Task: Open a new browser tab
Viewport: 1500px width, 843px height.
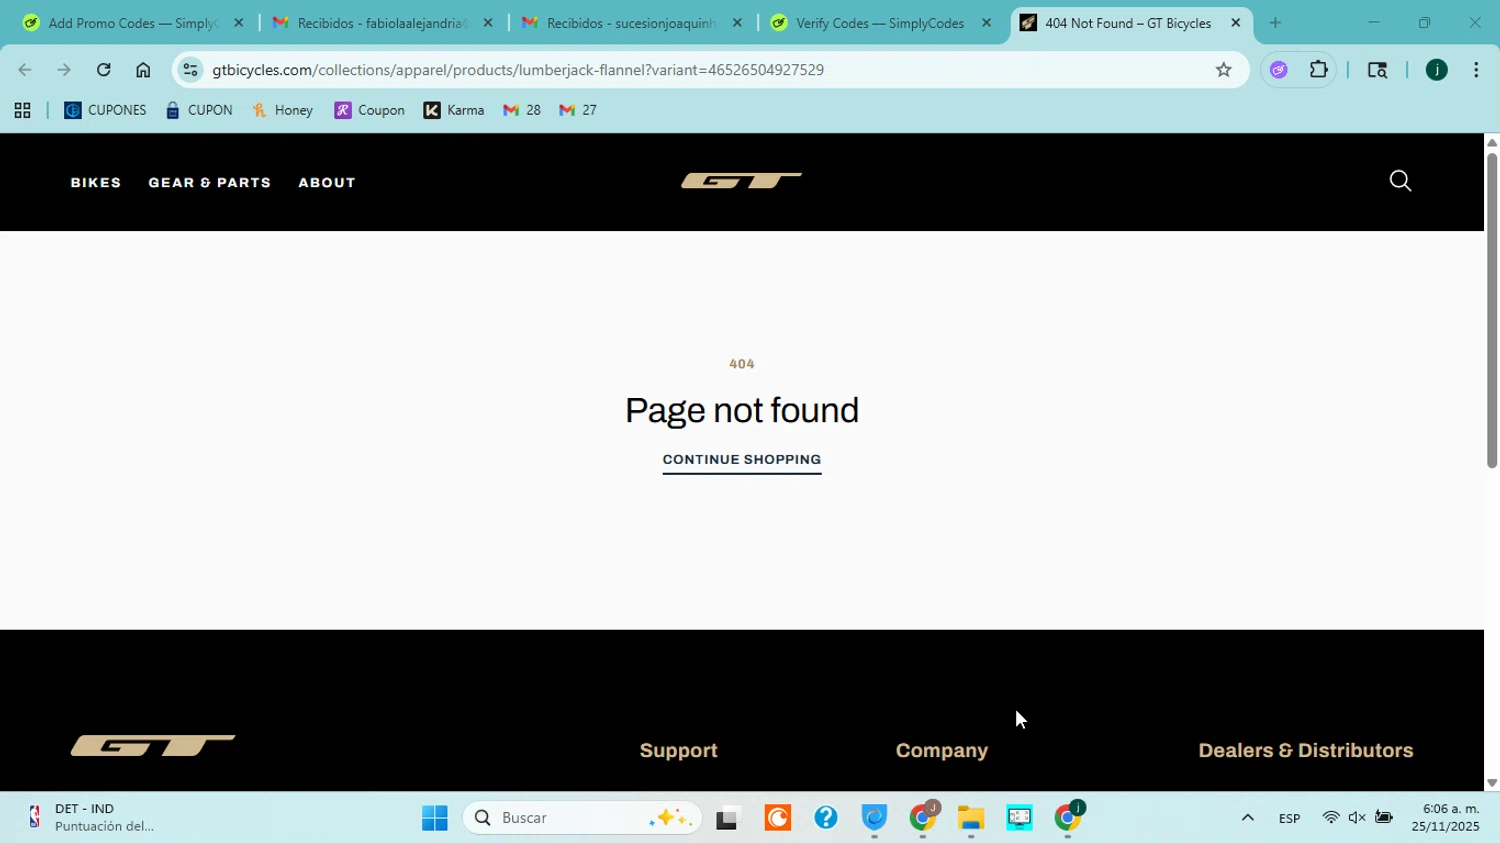Action: [x=1275, y=23]
